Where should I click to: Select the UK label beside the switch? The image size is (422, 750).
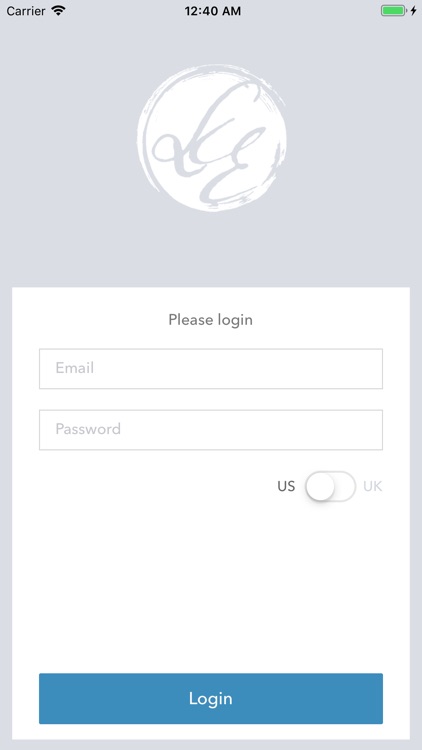(373, 486)
